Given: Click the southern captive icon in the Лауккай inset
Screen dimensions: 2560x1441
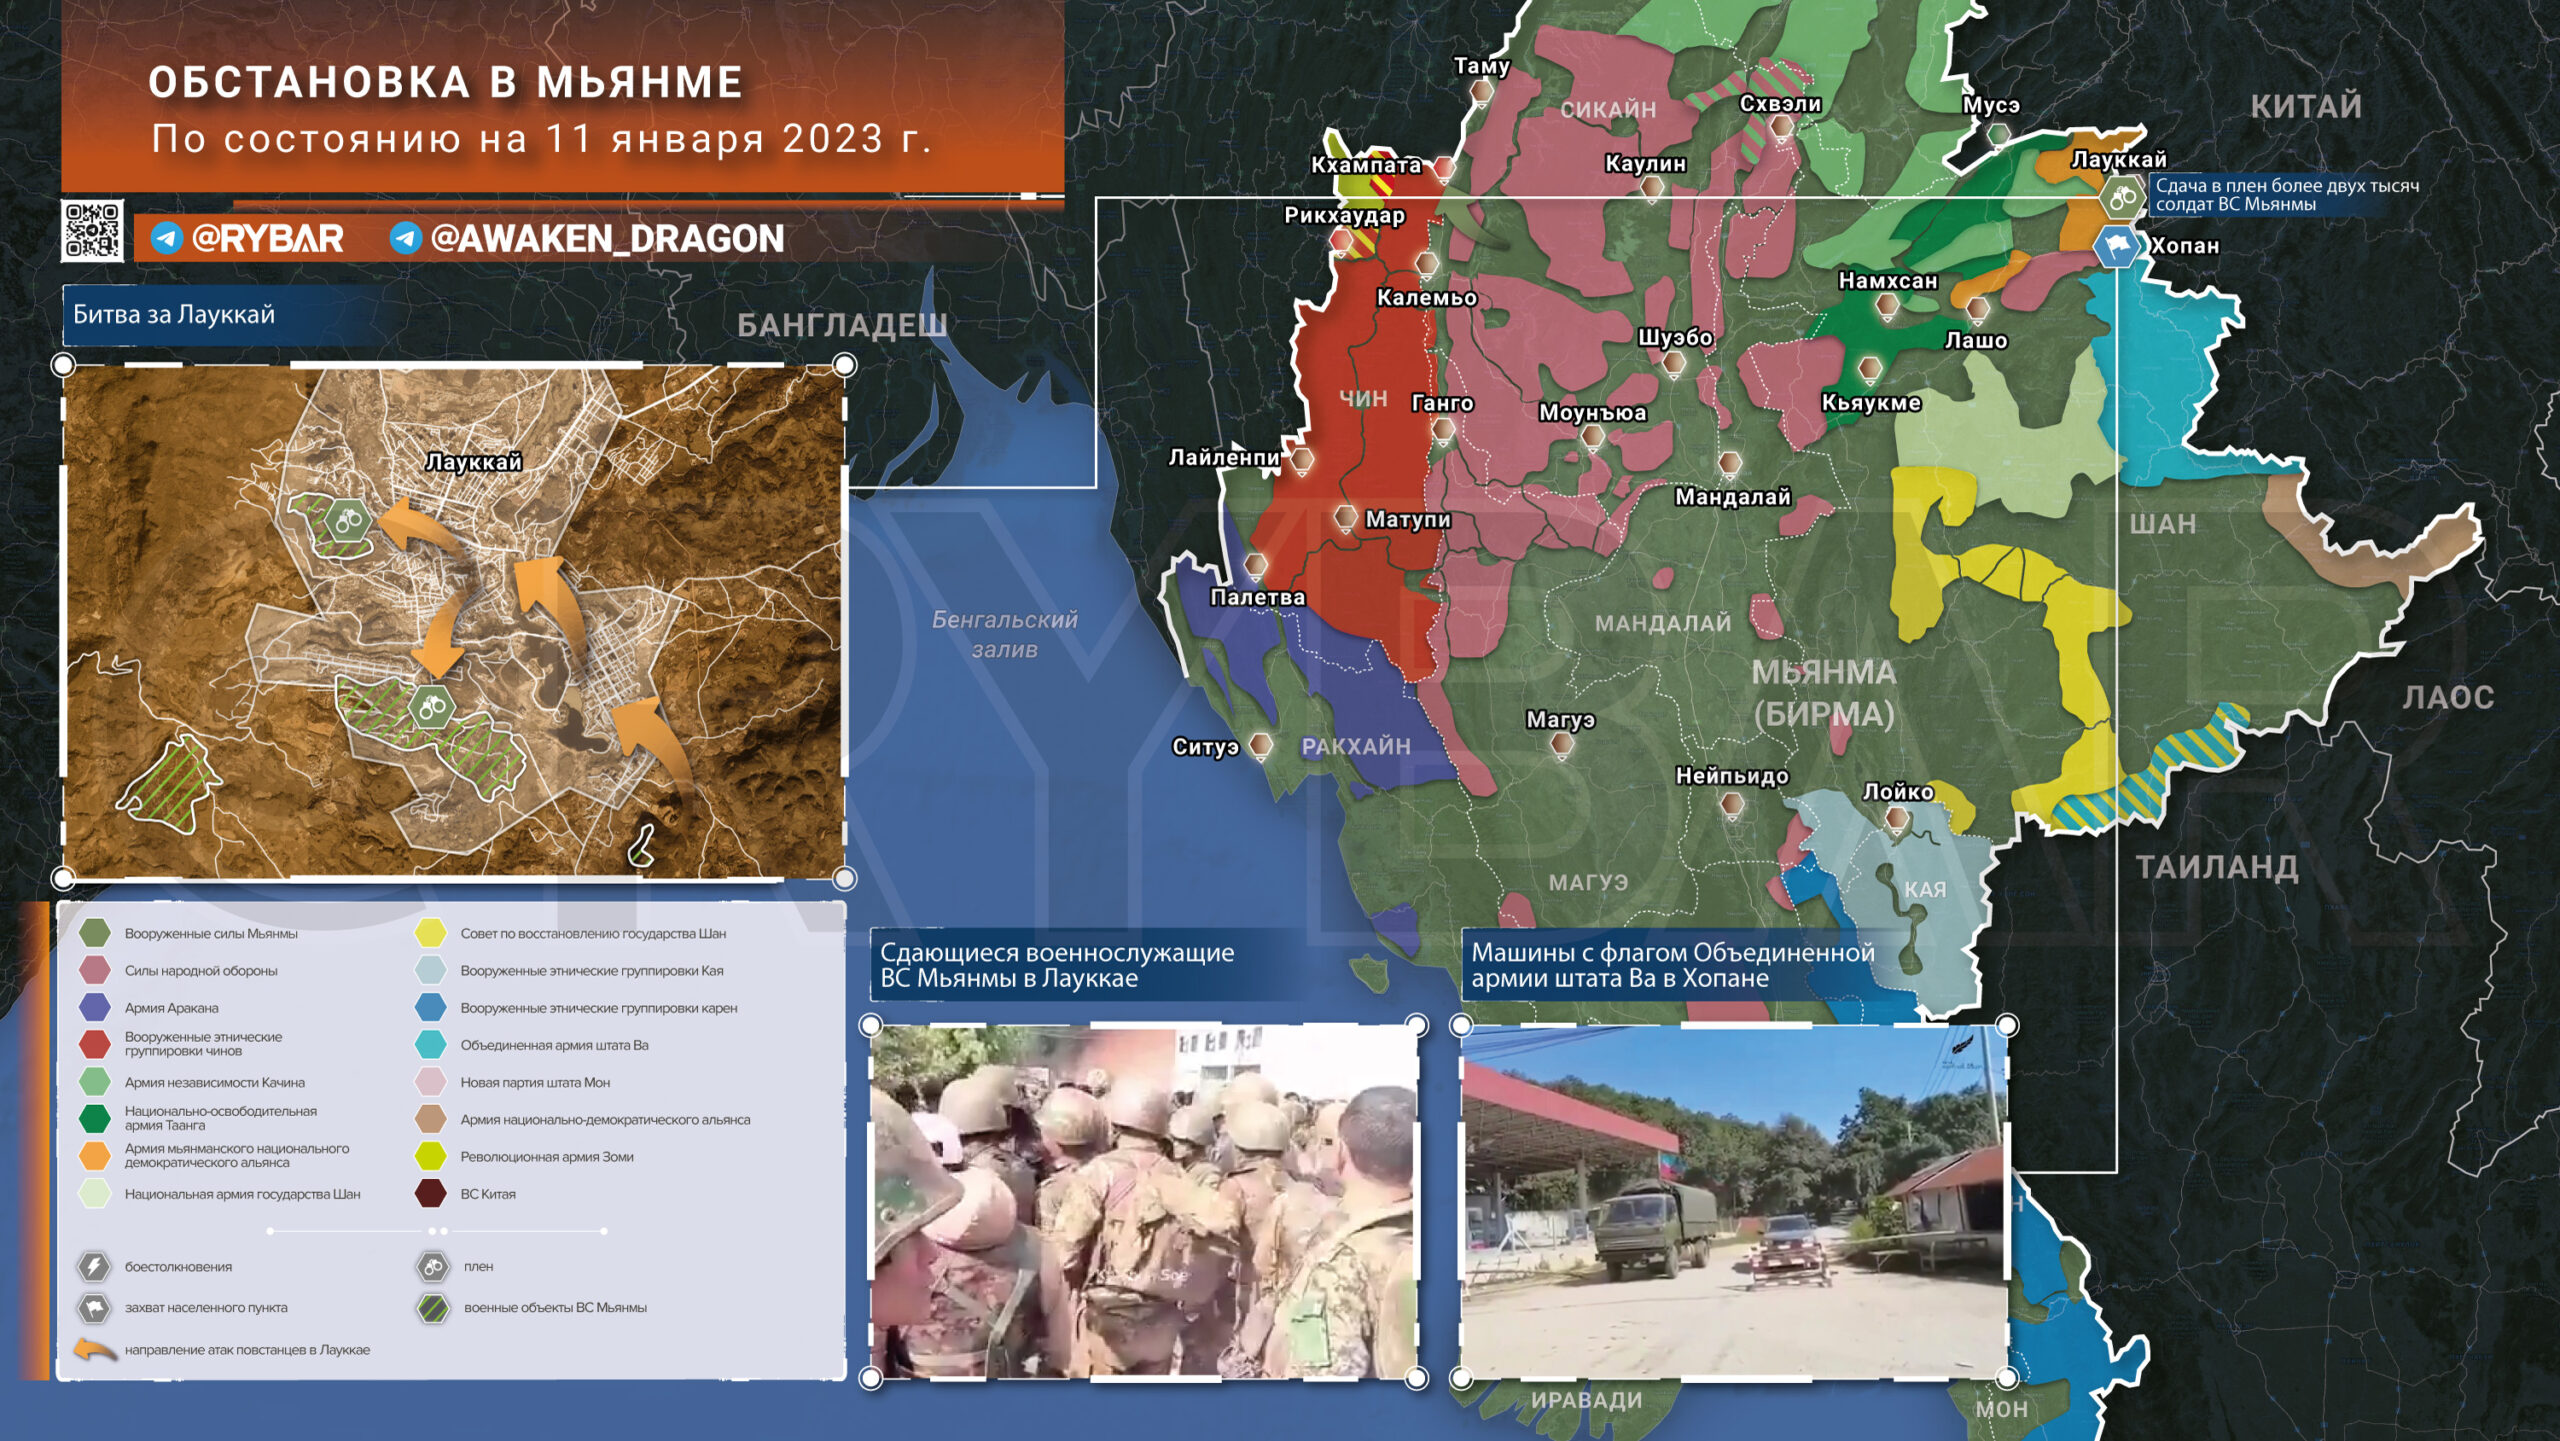Looking at the screenshot, I should pyautogui.click(x=432, y=708).
